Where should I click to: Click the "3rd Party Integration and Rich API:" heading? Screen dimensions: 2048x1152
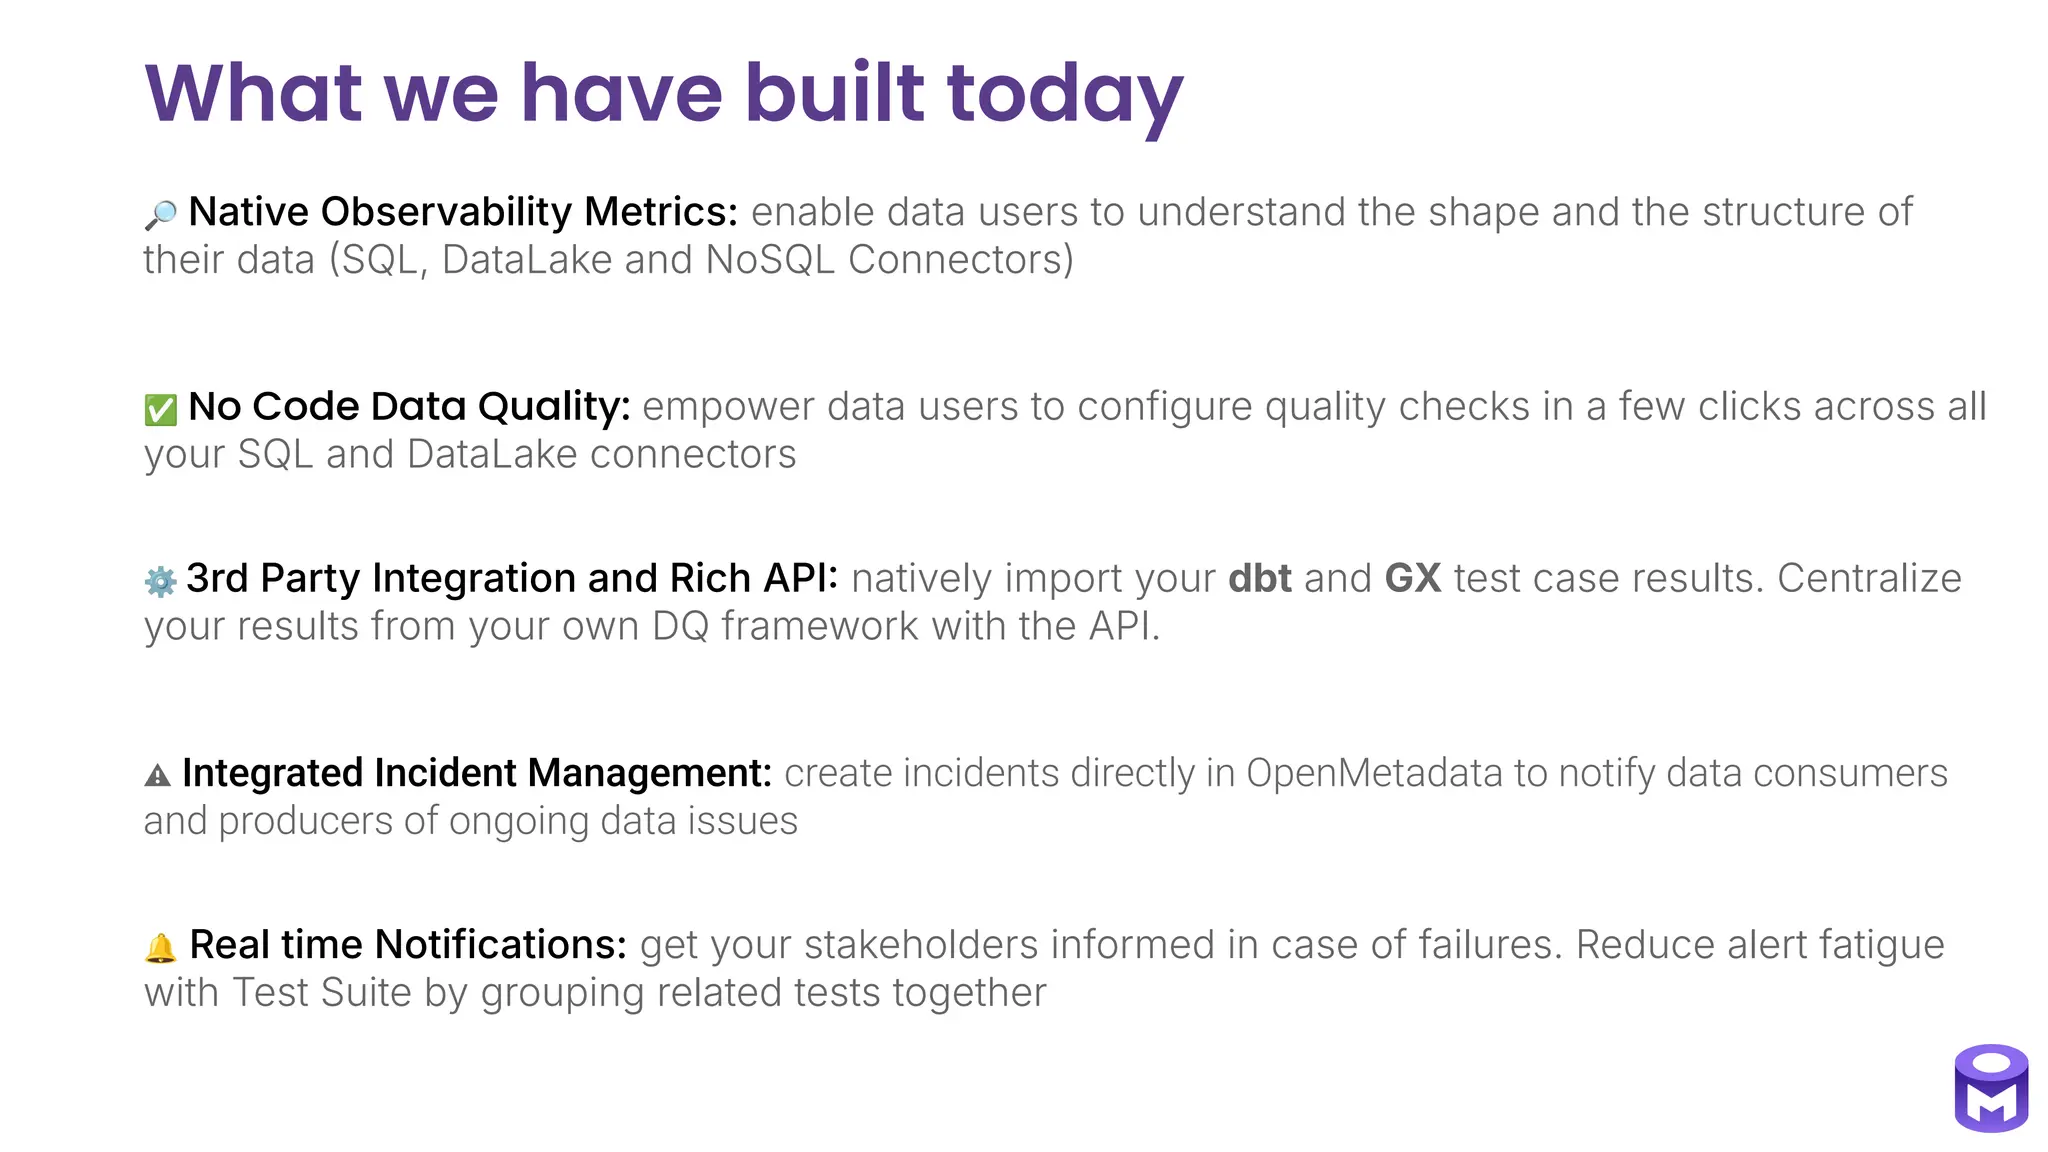point(512,578)
